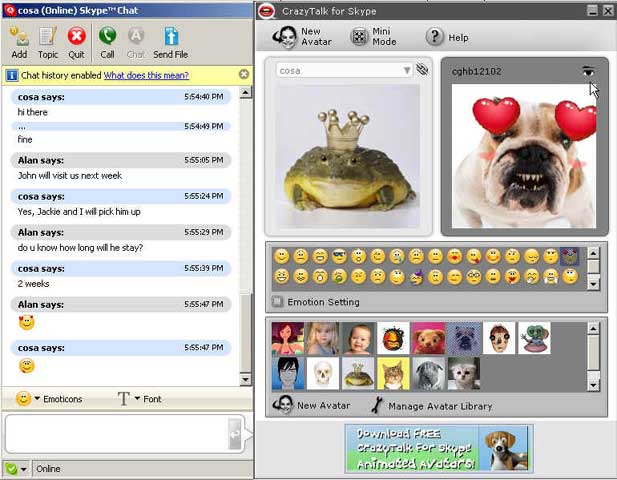Choose the green alien avatar thumbnail
Viewport: 617px width, 480px height.
(534, 338)
